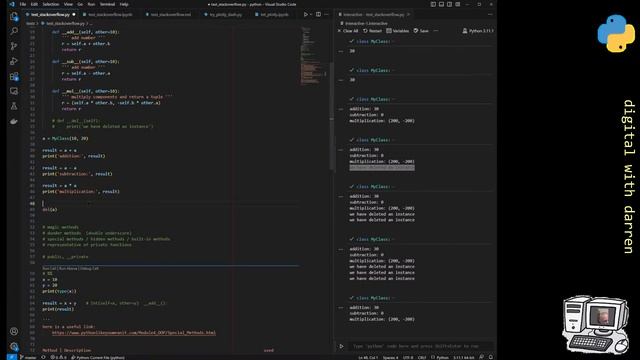
Task: Click the Split Editor icon
Action: click(x=318, y=14)
